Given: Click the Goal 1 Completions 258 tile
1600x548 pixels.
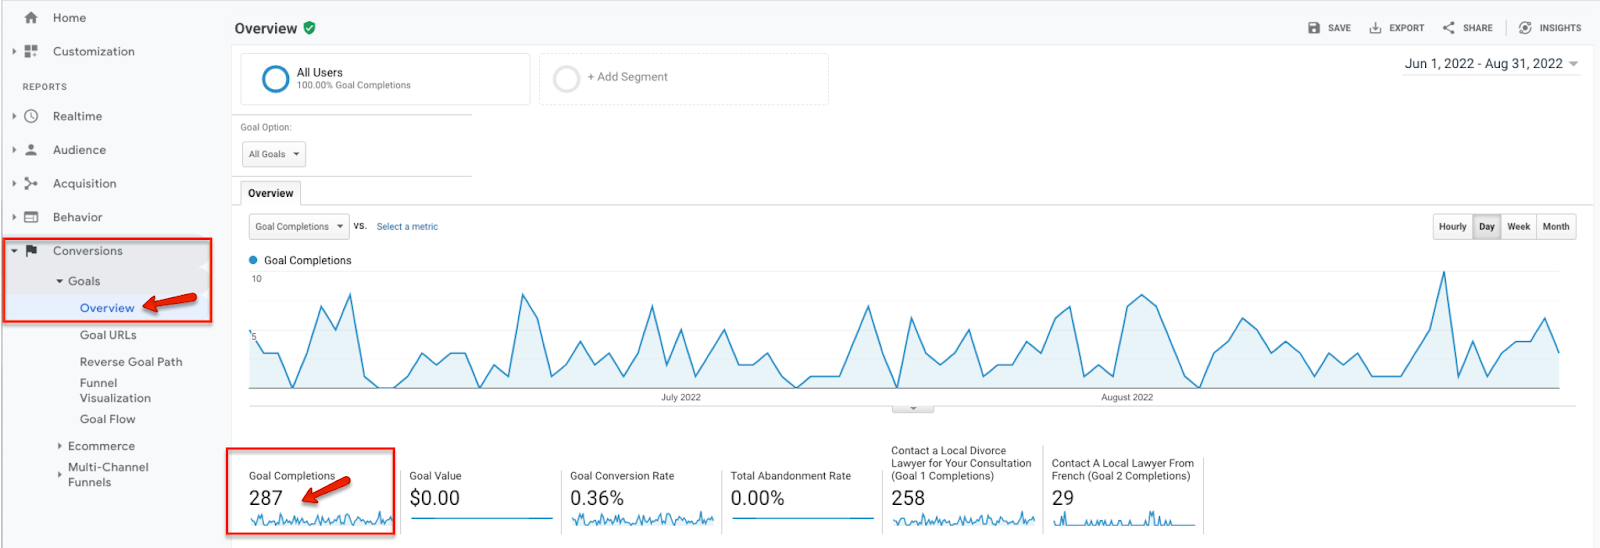Looking at the screenshot, I should pyautogui.click(x=962, y=487).
